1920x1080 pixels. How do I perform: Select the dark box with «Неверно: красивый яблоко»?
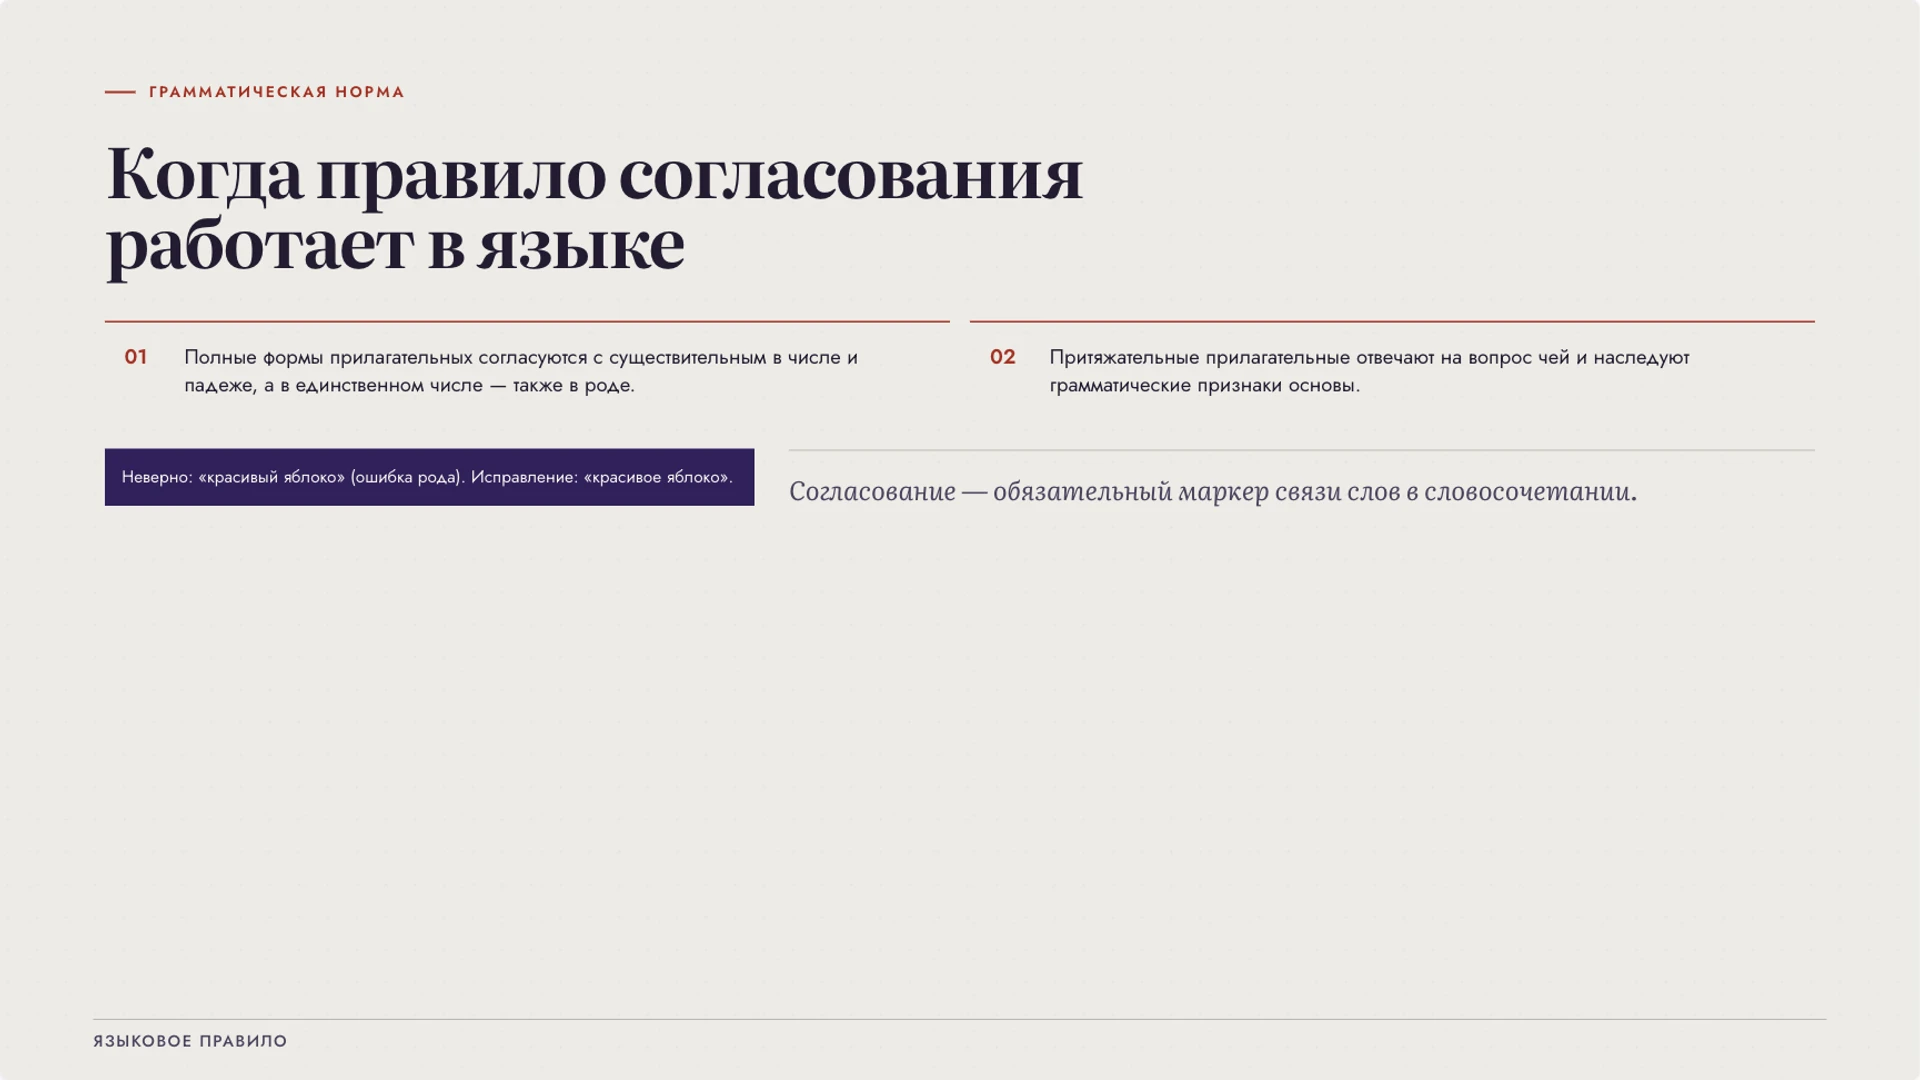(429, 477)
